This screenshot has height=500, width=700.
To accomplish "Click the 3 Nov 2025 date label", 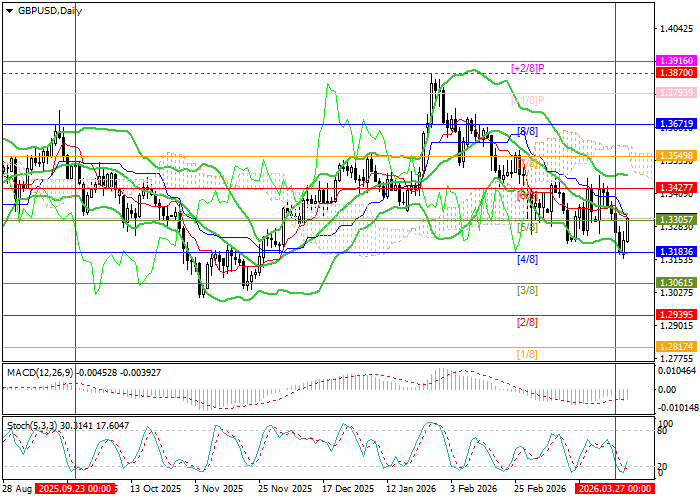I will 221,489.
